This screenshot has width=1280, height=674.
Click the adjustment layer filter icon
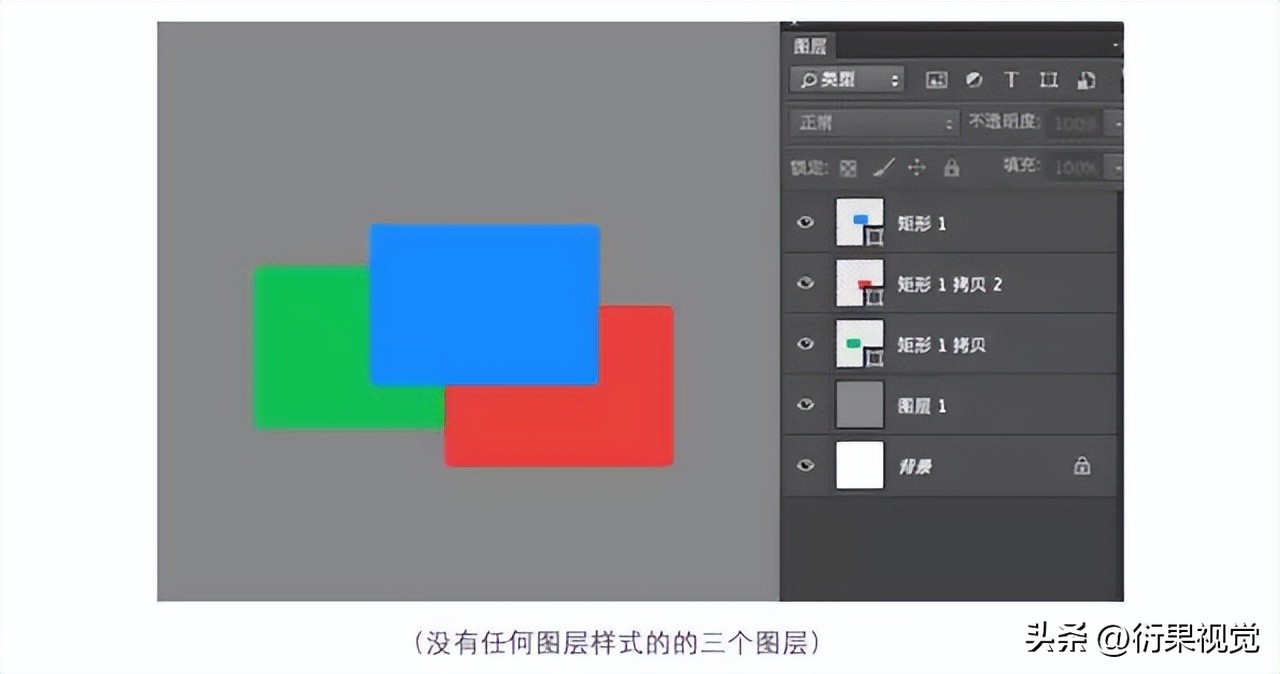coord(974,80)
